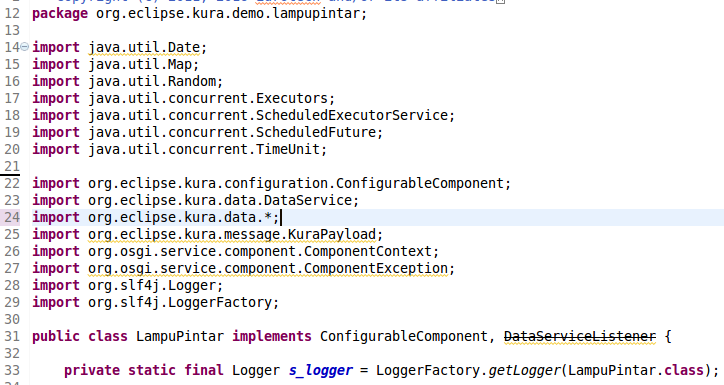Click the implements keyword on line 31
Screen dimensions: 724x385
pos(272,337)
